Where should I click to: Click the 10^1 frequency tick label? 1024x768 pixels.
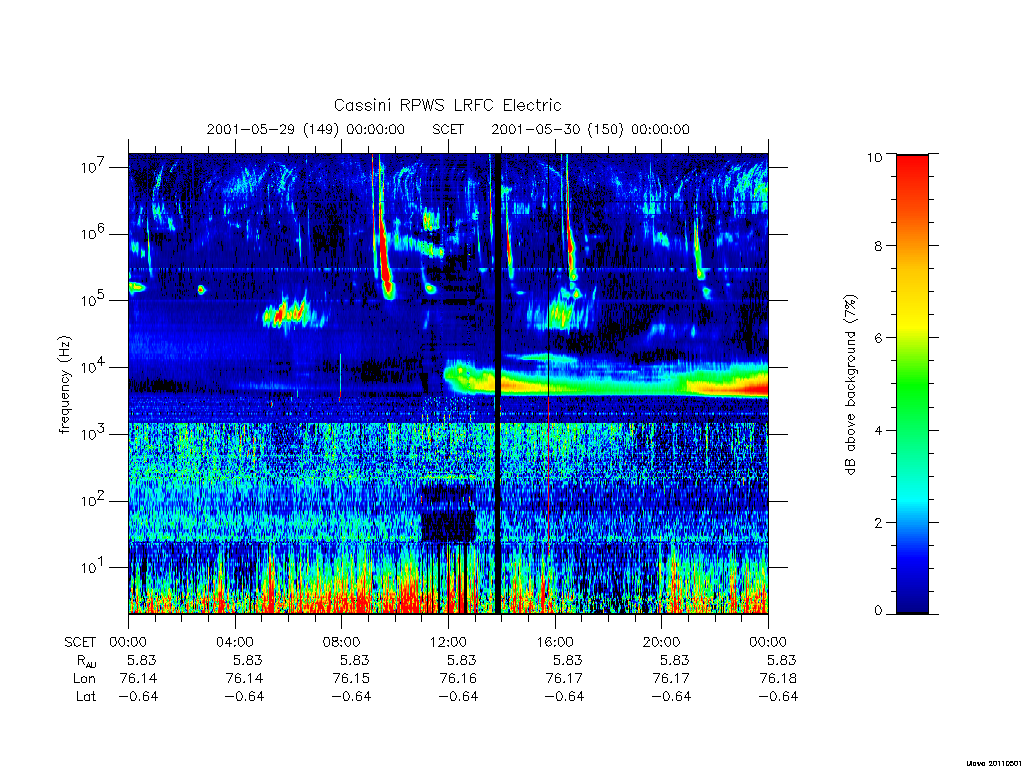click(94, 567)
